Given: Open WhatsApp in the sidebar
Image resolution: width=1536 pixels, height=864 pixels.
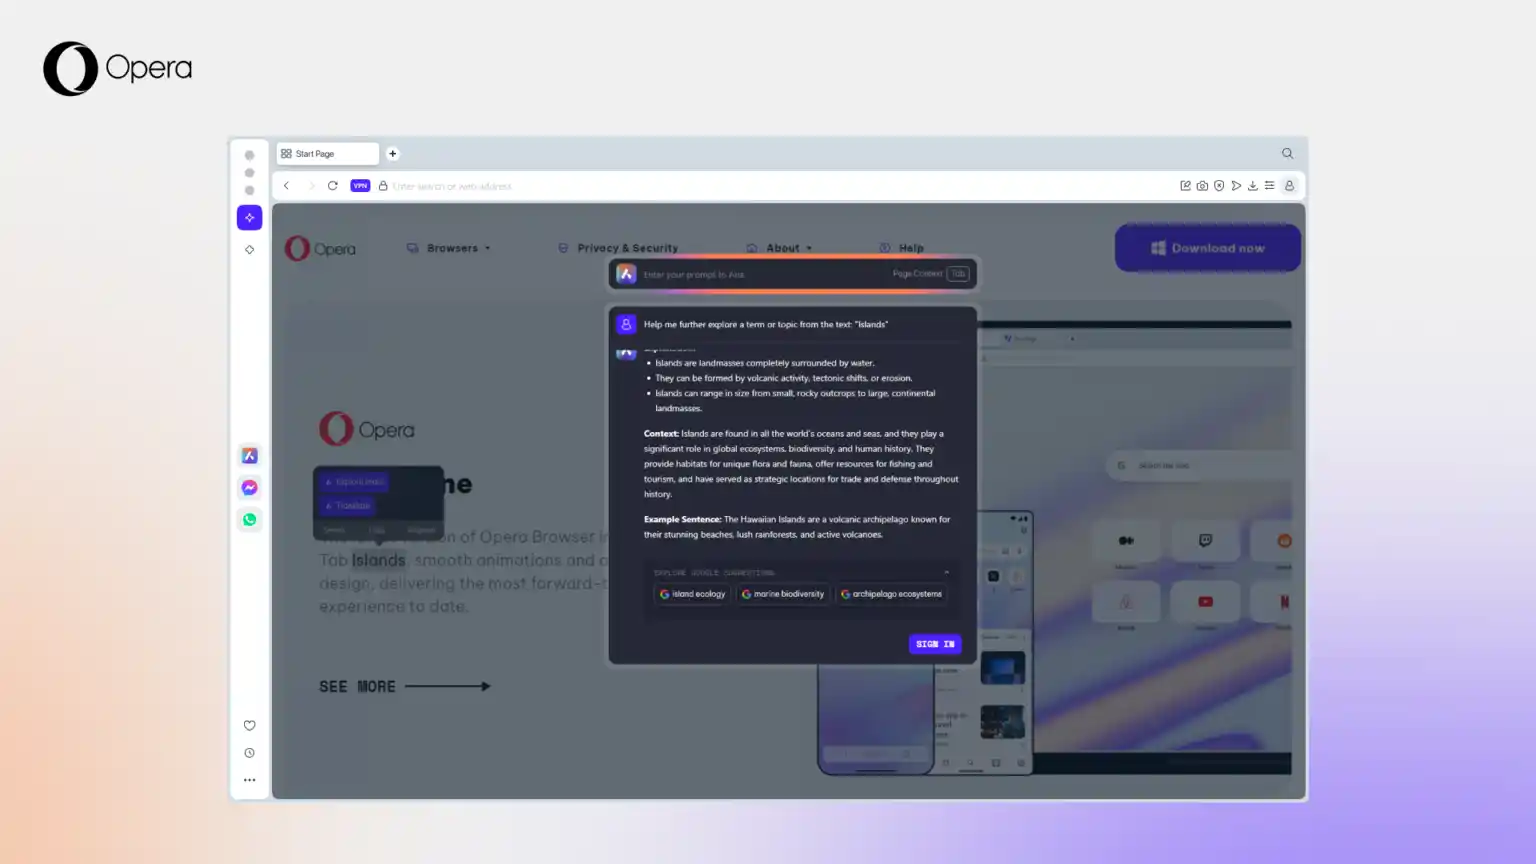Looking at the screenshot, I should coord(249,520).
